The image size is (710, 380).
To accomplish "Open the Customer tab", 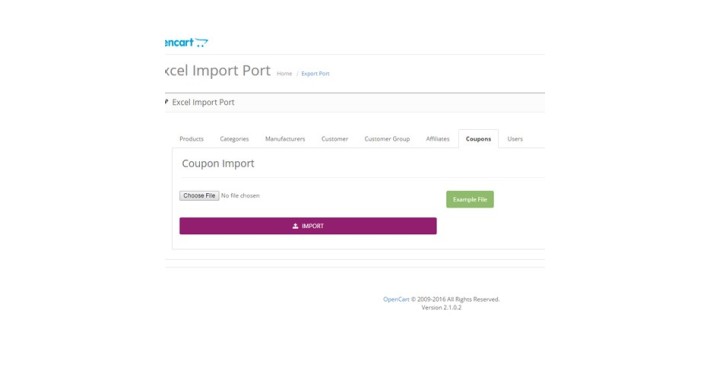I will coord(335,139).
